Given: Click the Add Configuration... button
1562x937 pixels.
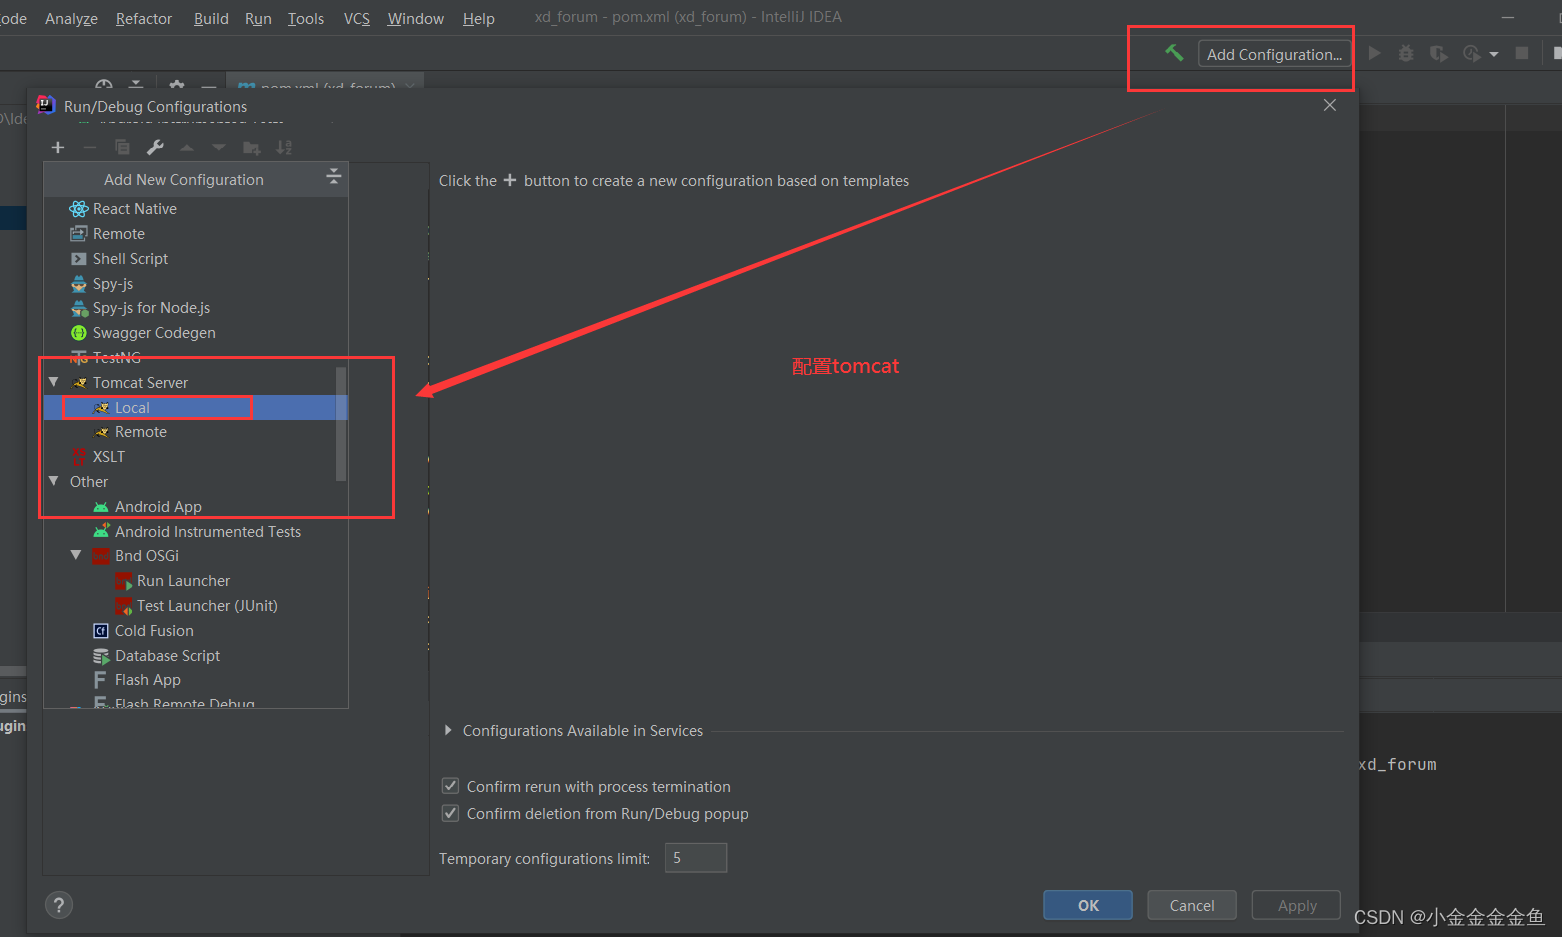Looking at the screenshot, I should click(x=1274, y=54).
